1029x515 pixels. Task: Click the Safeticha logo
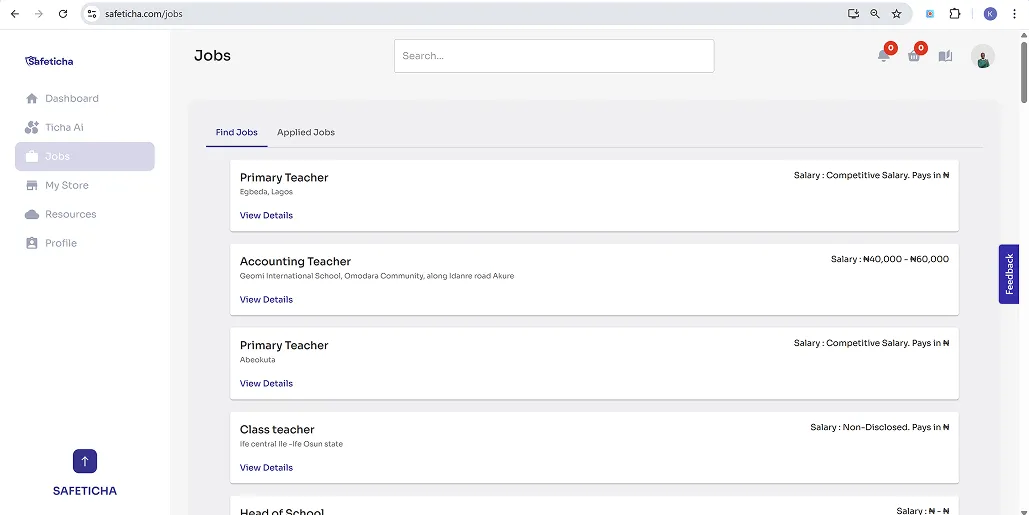point(49,61)
